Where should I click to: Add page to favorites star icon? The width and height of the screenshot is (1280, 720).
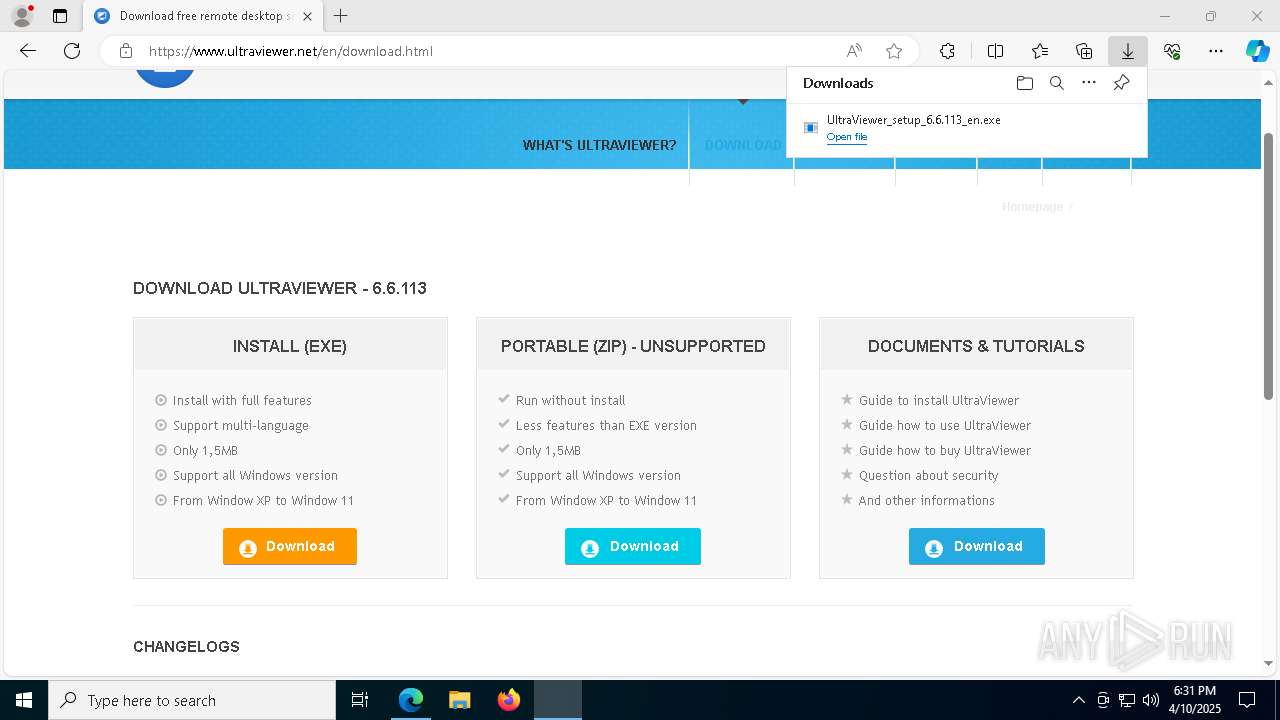(894, 51)
